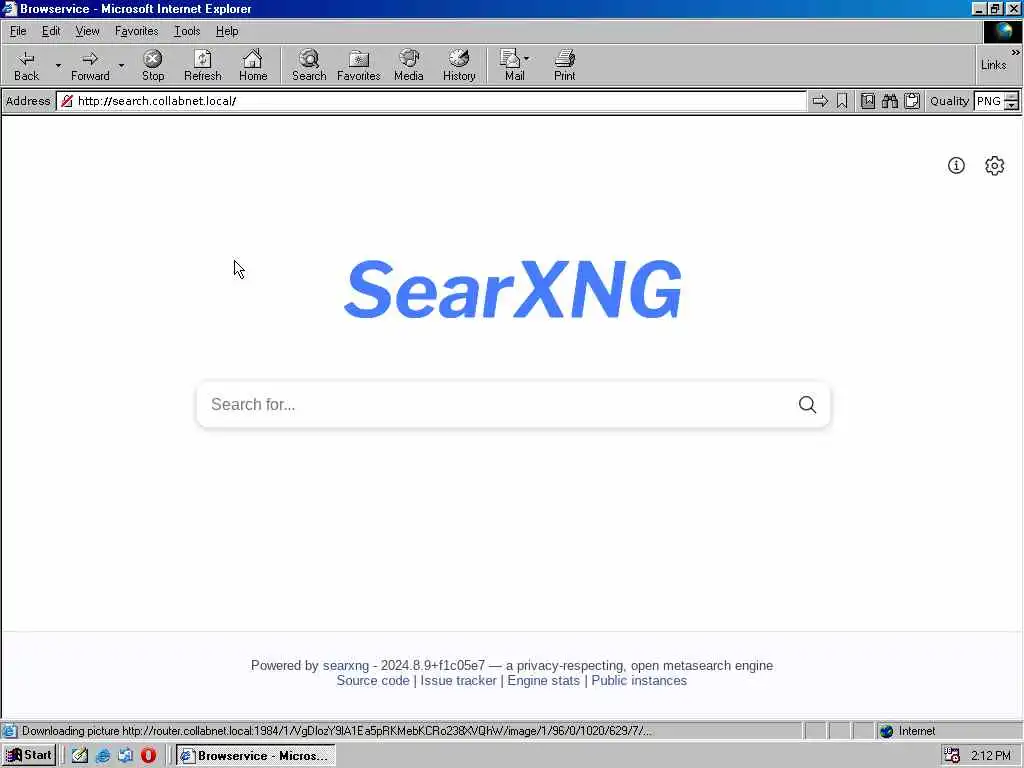The image size is (1024, 768).
Task: Click the status bar downloading picture text
Action: pos(336,731)
